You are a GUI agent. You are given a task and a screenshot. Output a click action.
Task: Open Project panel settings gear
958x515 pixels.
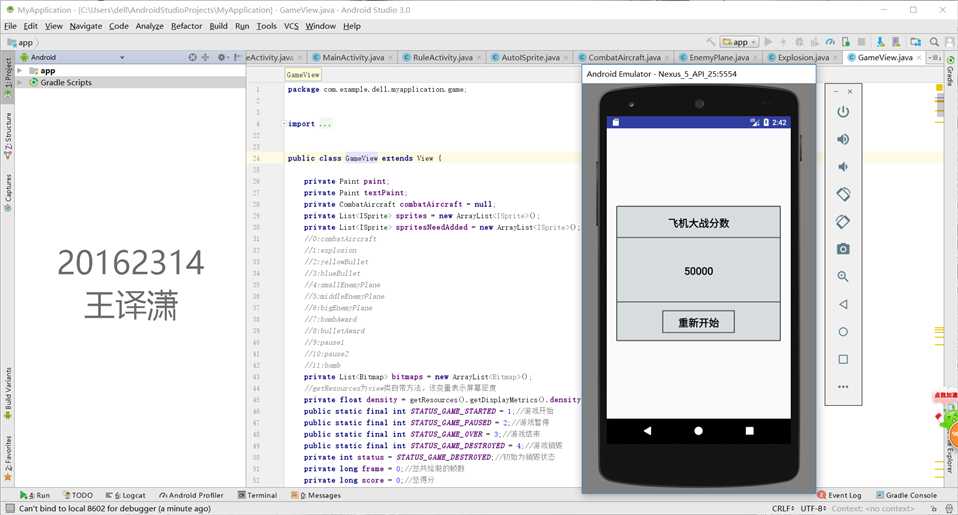click(x=221, y=57)
